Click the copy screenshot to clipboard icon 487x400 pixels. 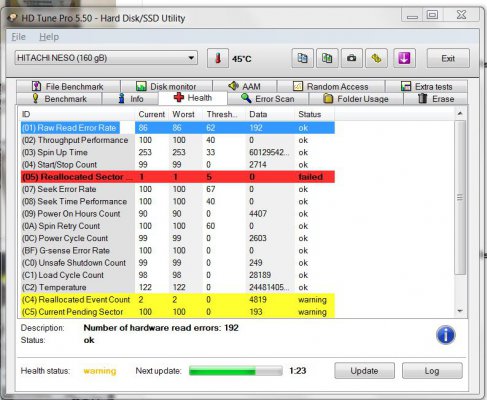(327, 58)
